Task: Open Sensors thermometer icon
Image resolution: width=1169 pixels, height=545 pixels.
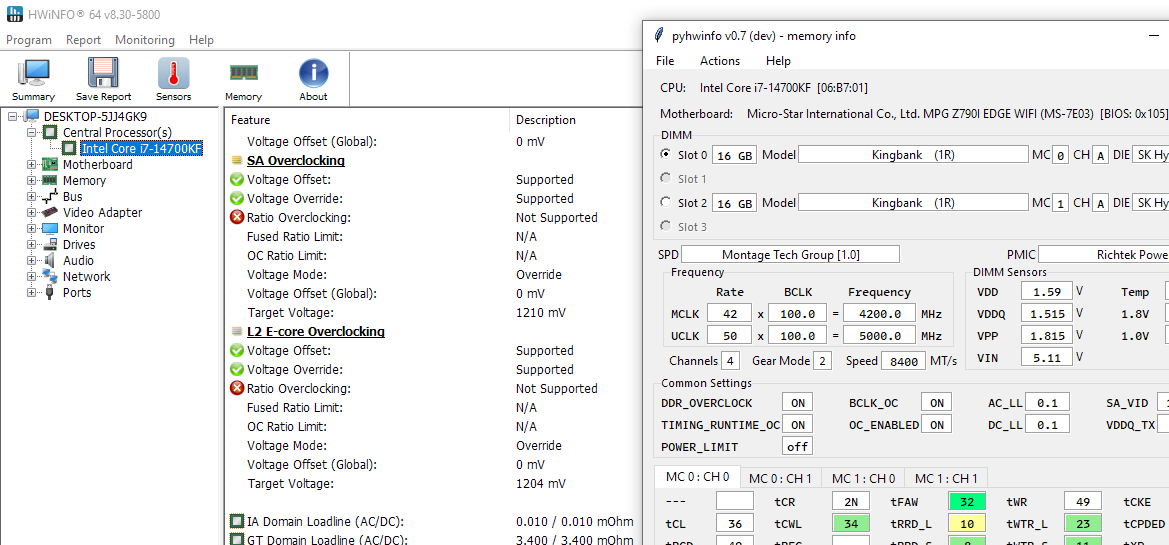Action: point(173,74)
